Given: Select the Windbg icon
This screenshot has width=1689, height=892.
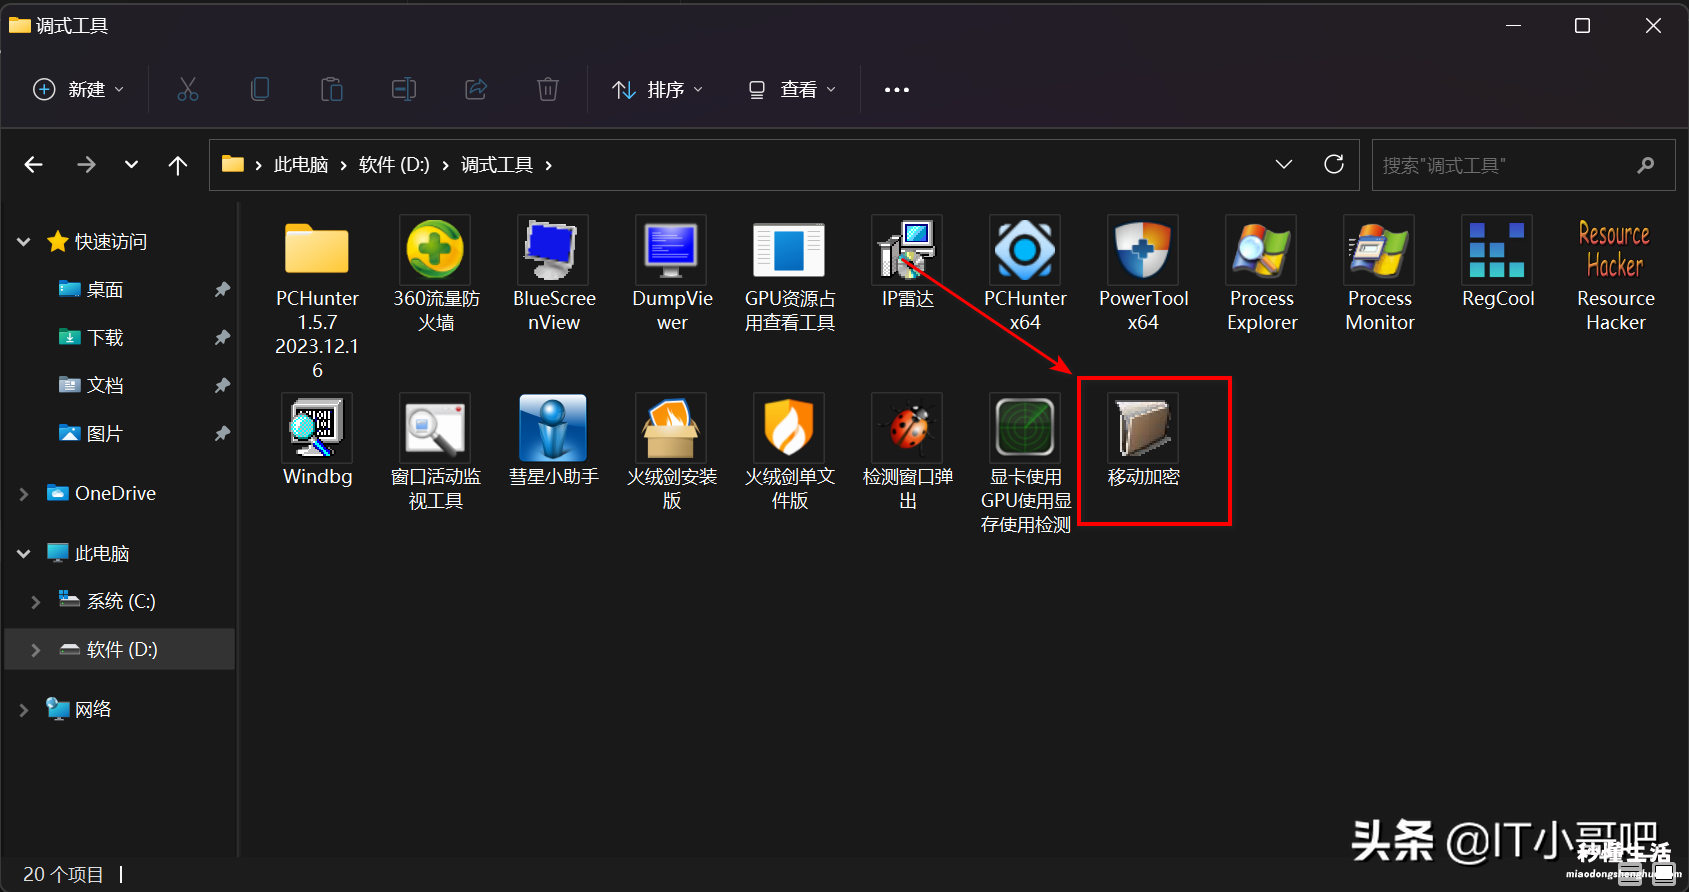Looking at the screenshot, I should 317,427.
